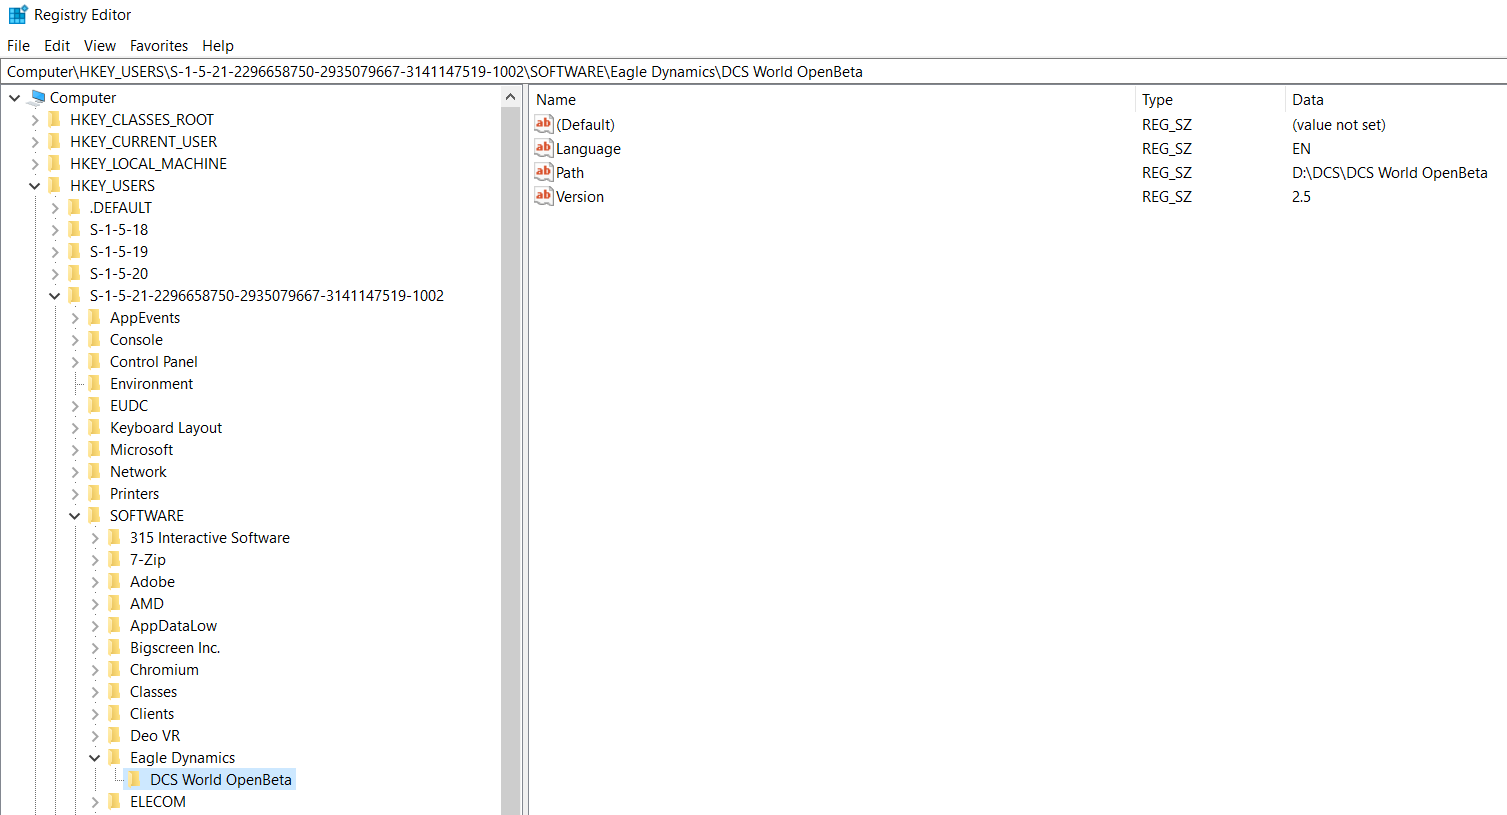Click the Path string value icon
This screenshot has width=1507, height=815.
click(544, 172)
